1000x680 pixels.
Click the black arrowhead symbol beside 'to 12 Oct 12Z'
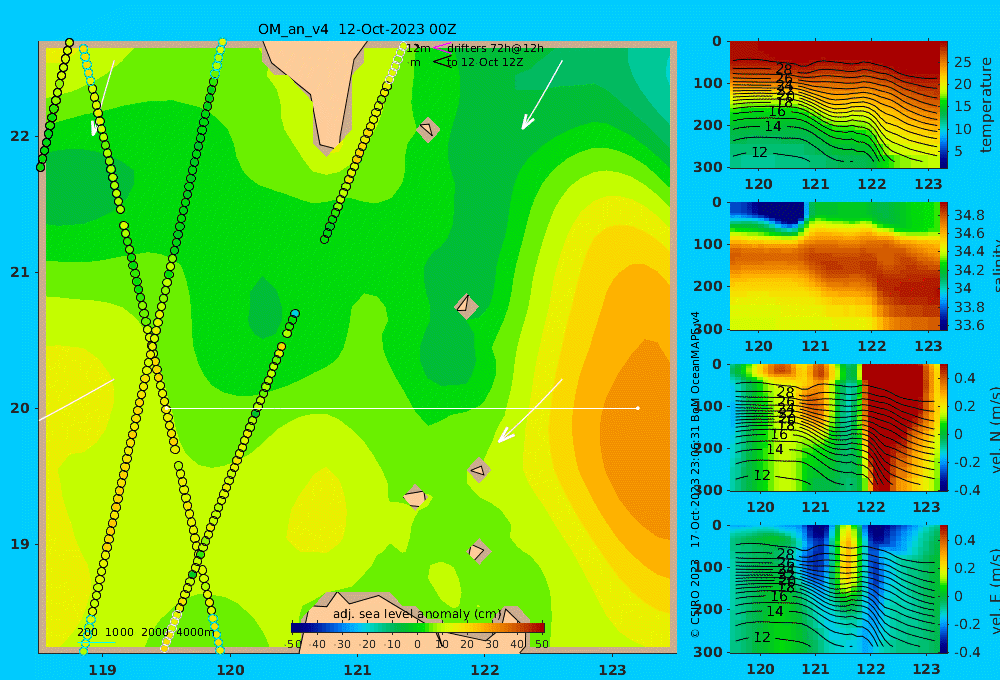pyautogui.click(x=441, y=61)
